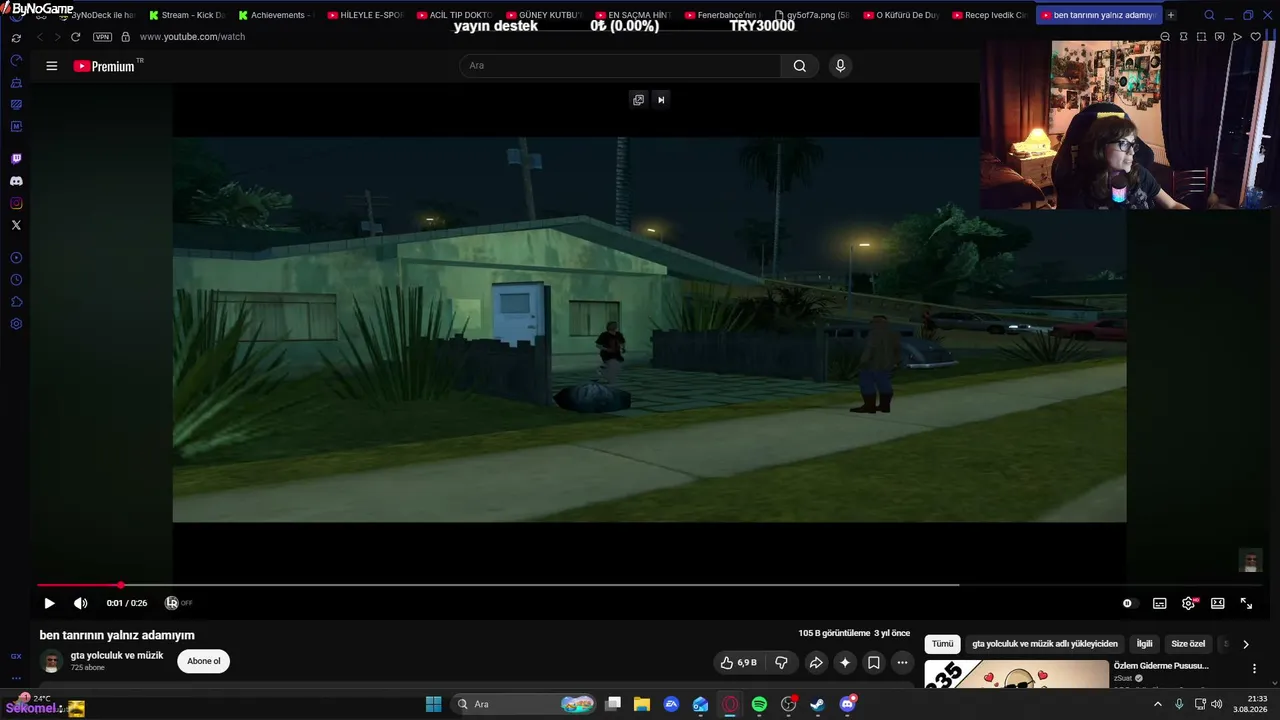Open options for Özlem Giderme Pususu video
1280x720 pixels.
pos(1254,668)
